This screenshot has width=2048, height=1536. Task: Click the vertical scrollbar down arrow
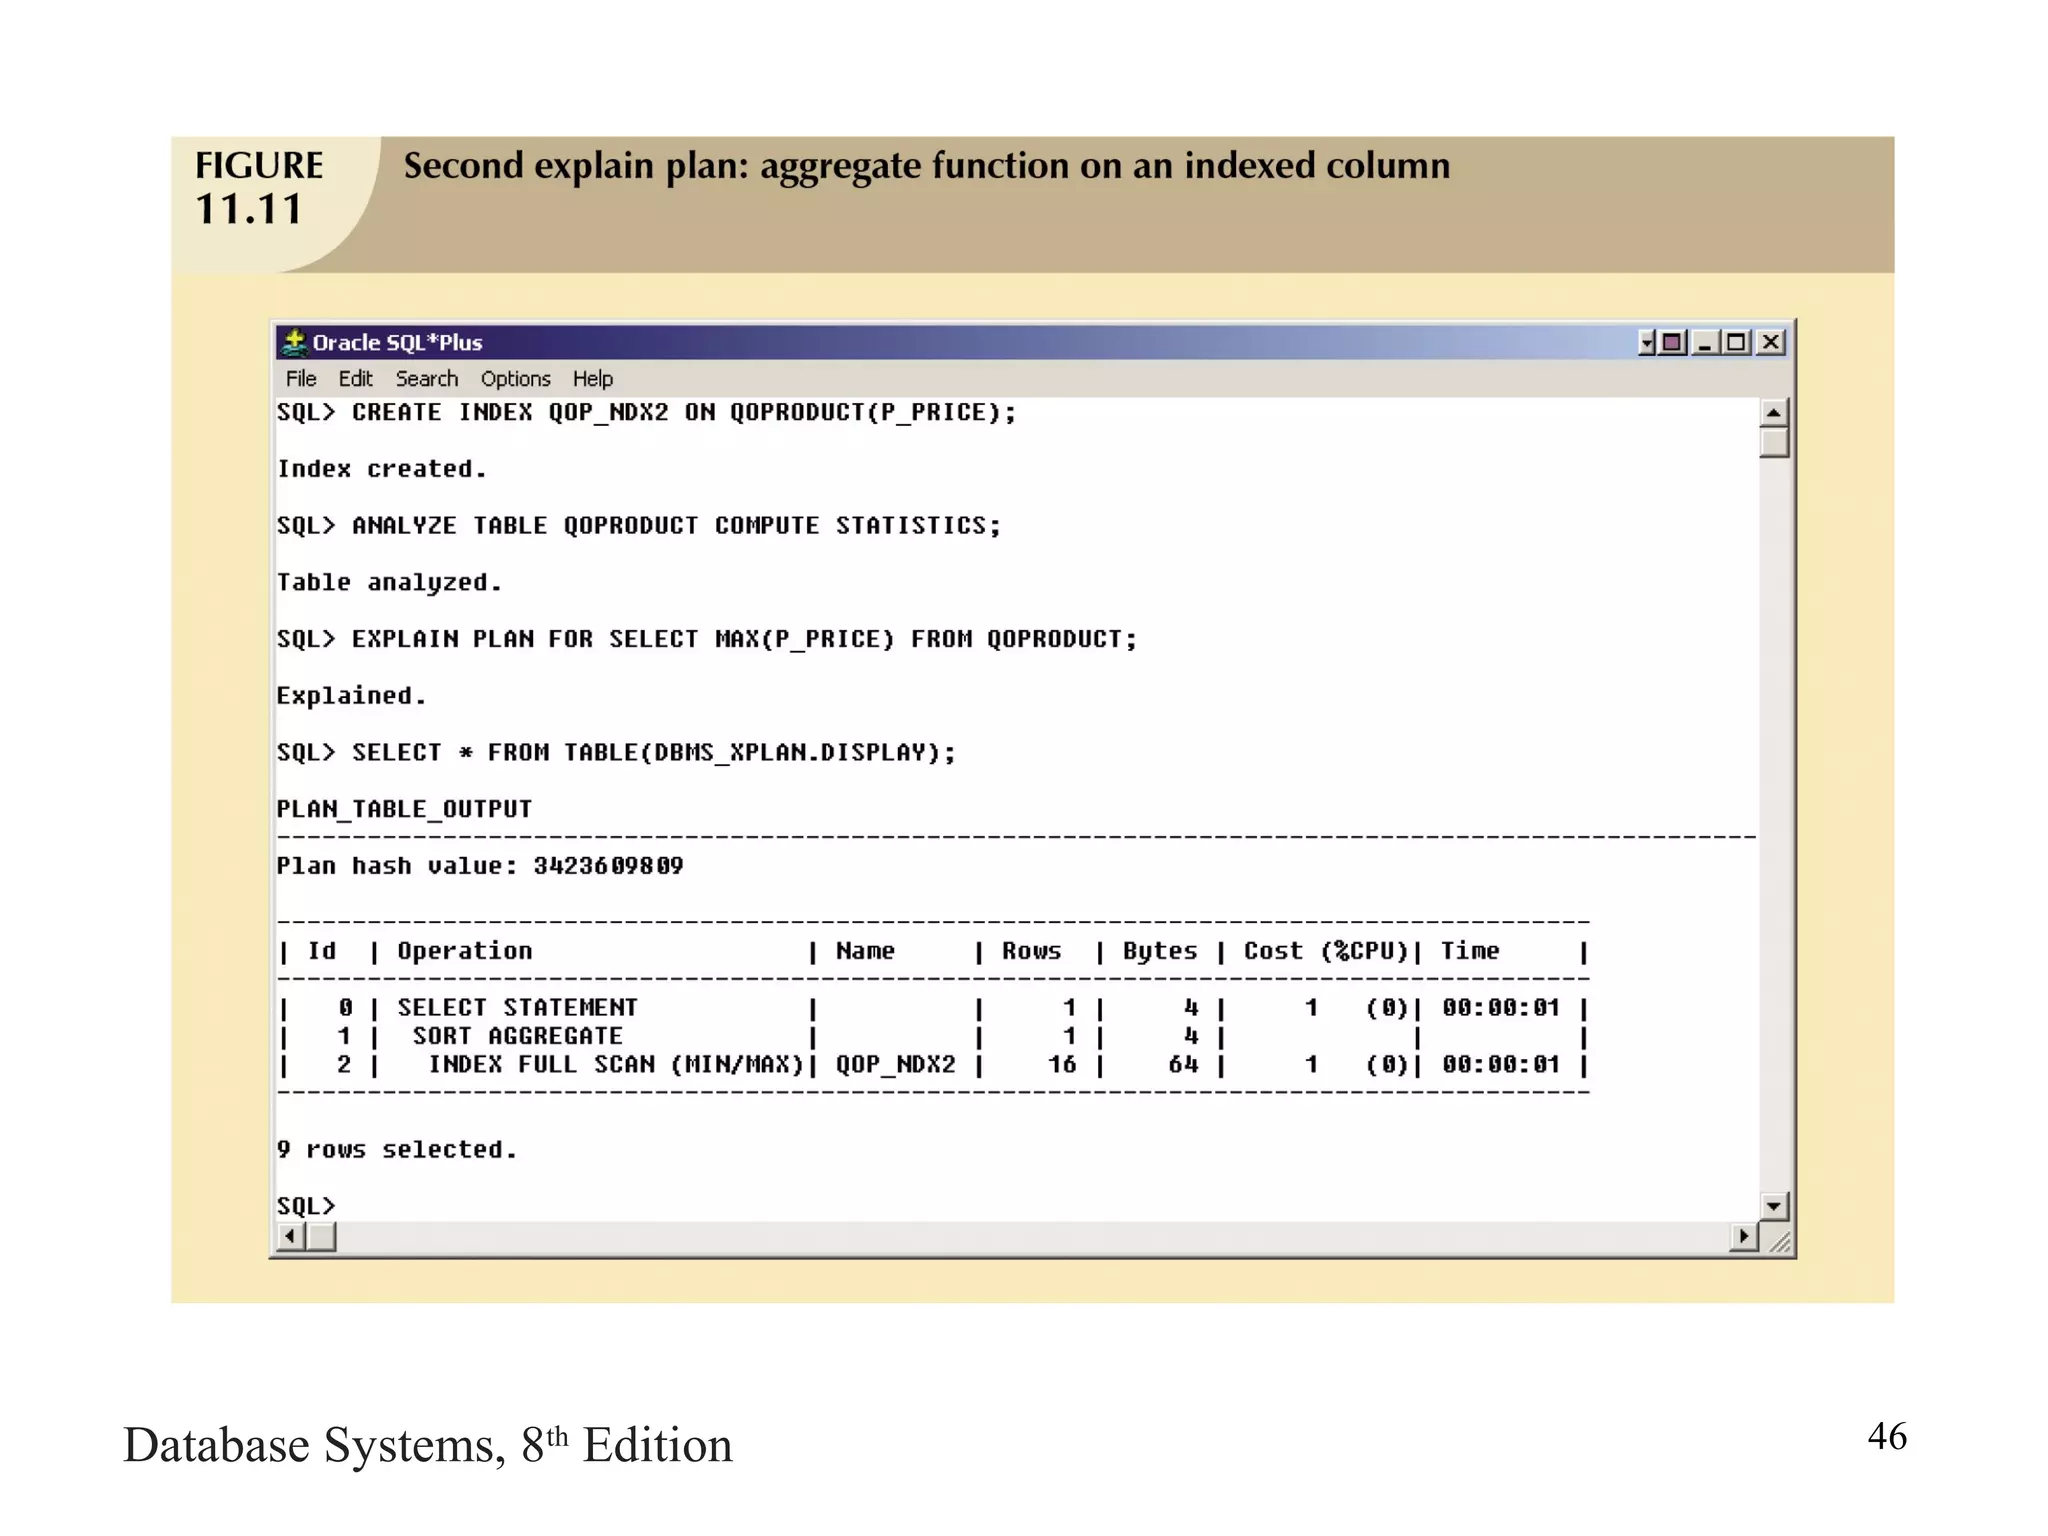click(1773, 1206)
